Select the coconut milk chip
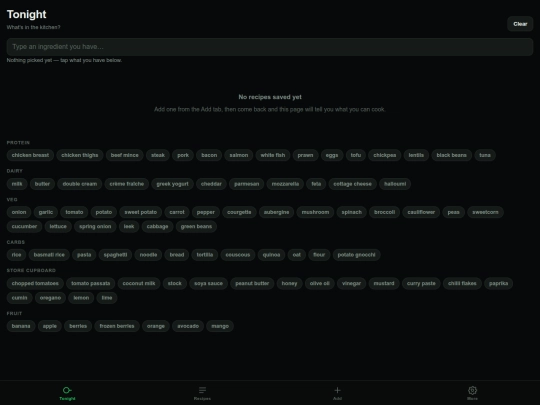 pyautogui.click(x=139, y=283)
